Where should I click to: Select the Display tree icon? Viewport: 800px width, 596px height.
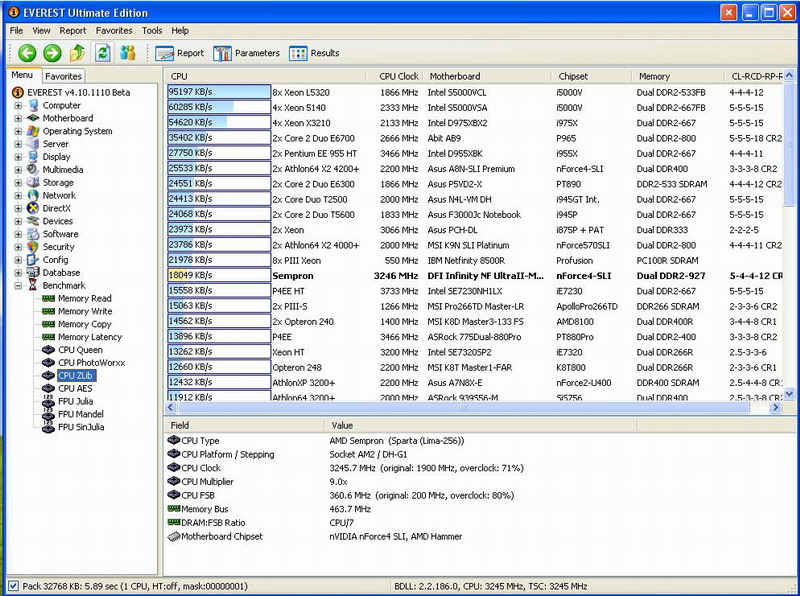click(x=34, y=157)
